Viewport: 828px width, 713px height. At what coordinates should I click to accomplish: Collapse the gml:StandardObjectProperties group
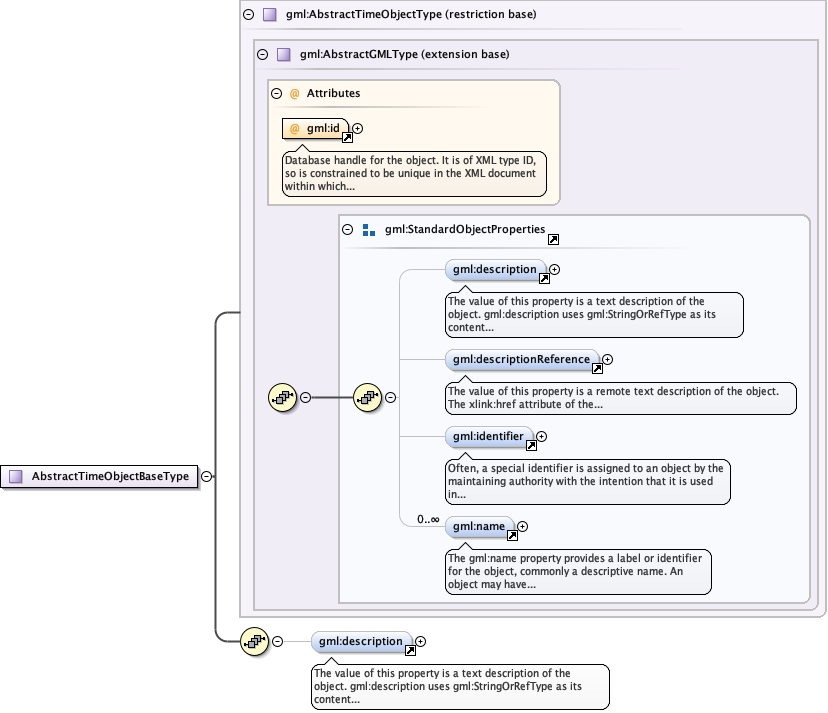(x=347, y=230)
